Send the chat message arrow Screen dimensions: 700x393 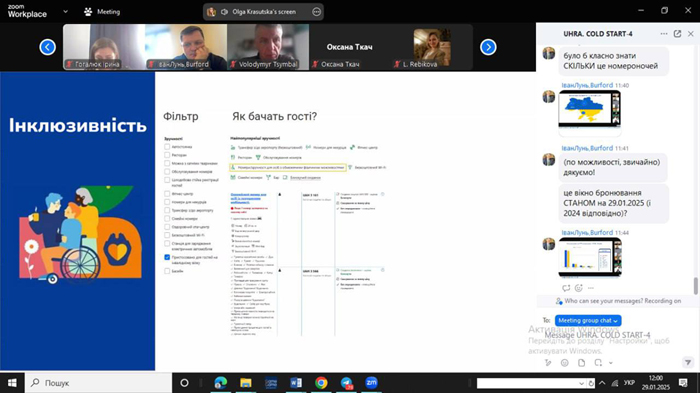[x=688, y=362]
